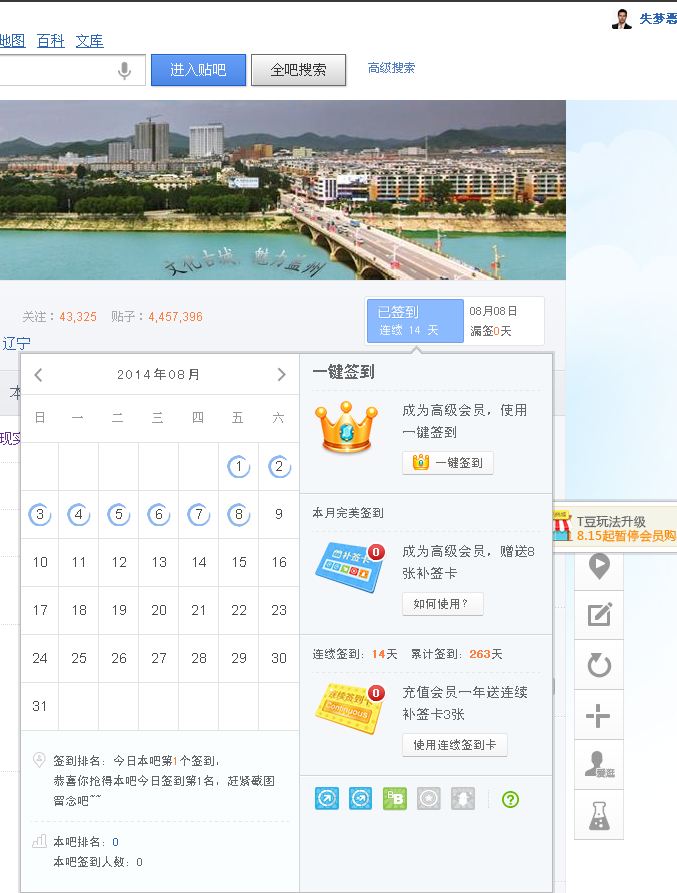This screenshot has width=677, height=893.
Task: Select day 5 in the calendar
Action: point(118,515)
